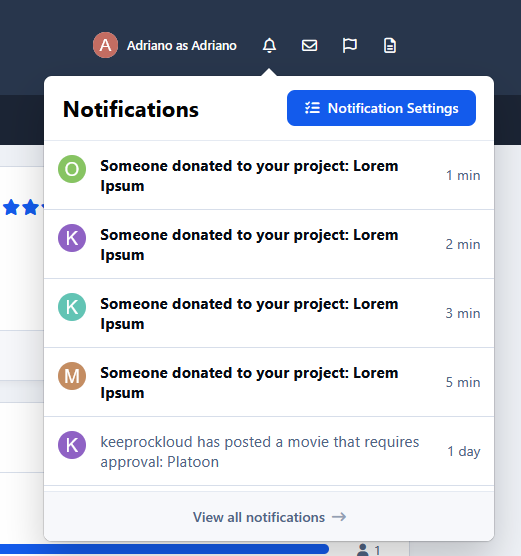
Task: Click View all notifications link
Action: (269, 517)
